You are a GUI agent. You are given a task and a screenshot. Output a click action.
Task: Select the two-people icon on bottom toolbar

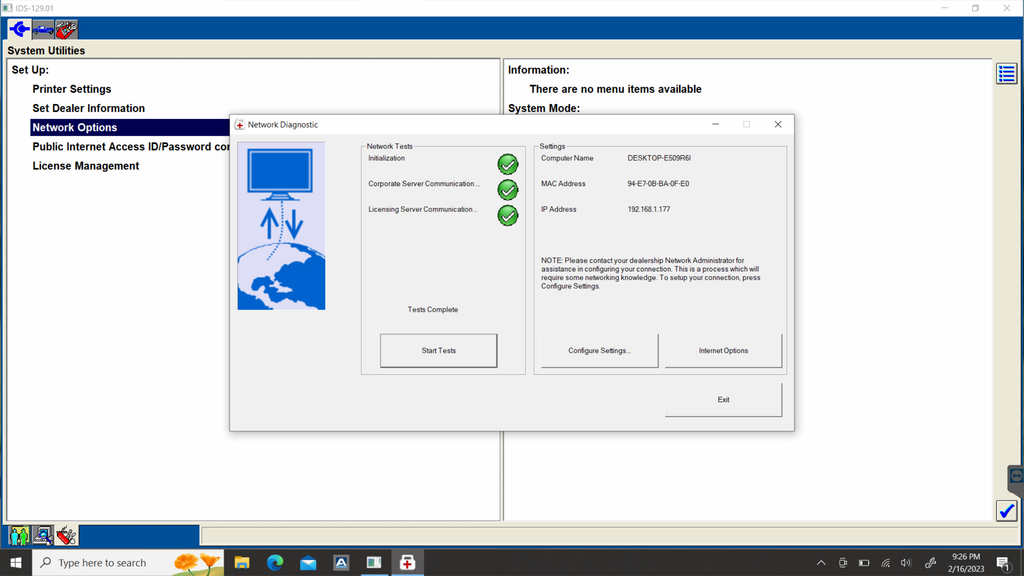pyautogui.click(x=18, y=535)
